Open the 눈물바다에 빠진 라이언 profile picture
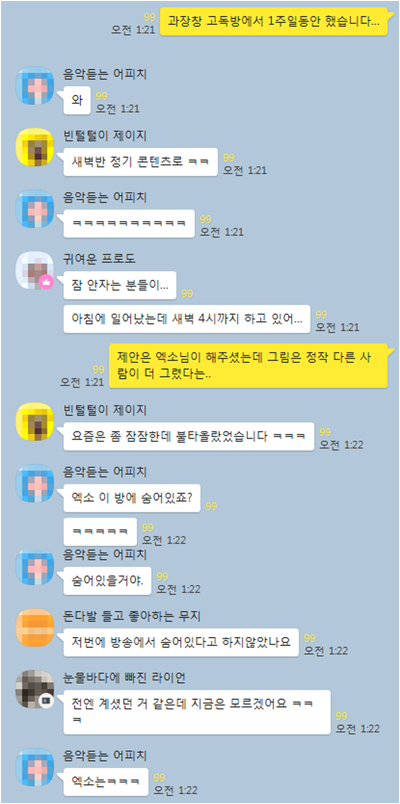The width and height of the screenshot is (400, 804). [34, 689]
